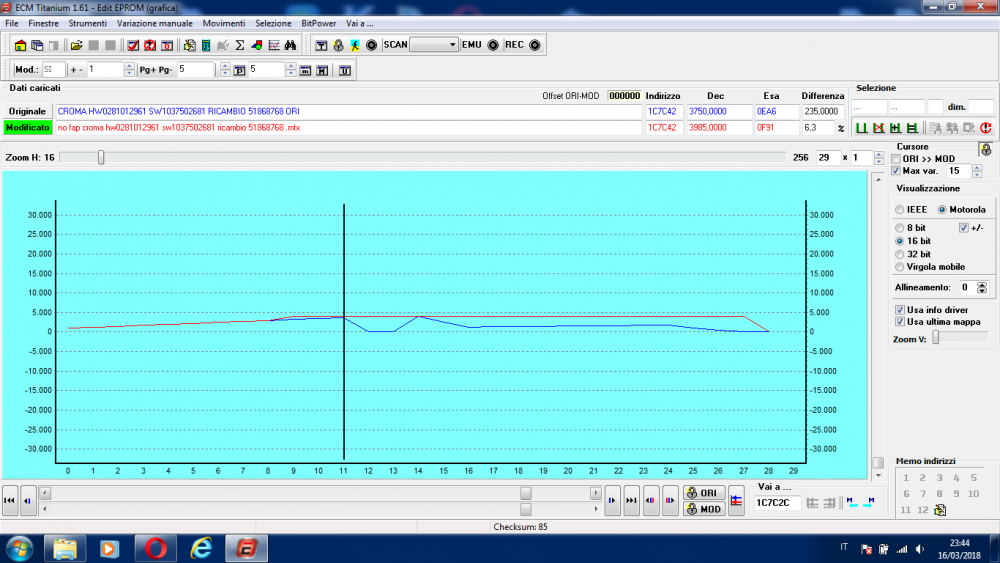Click the Allineamento value stepper

pyautogui.click(x=982, y=288)
